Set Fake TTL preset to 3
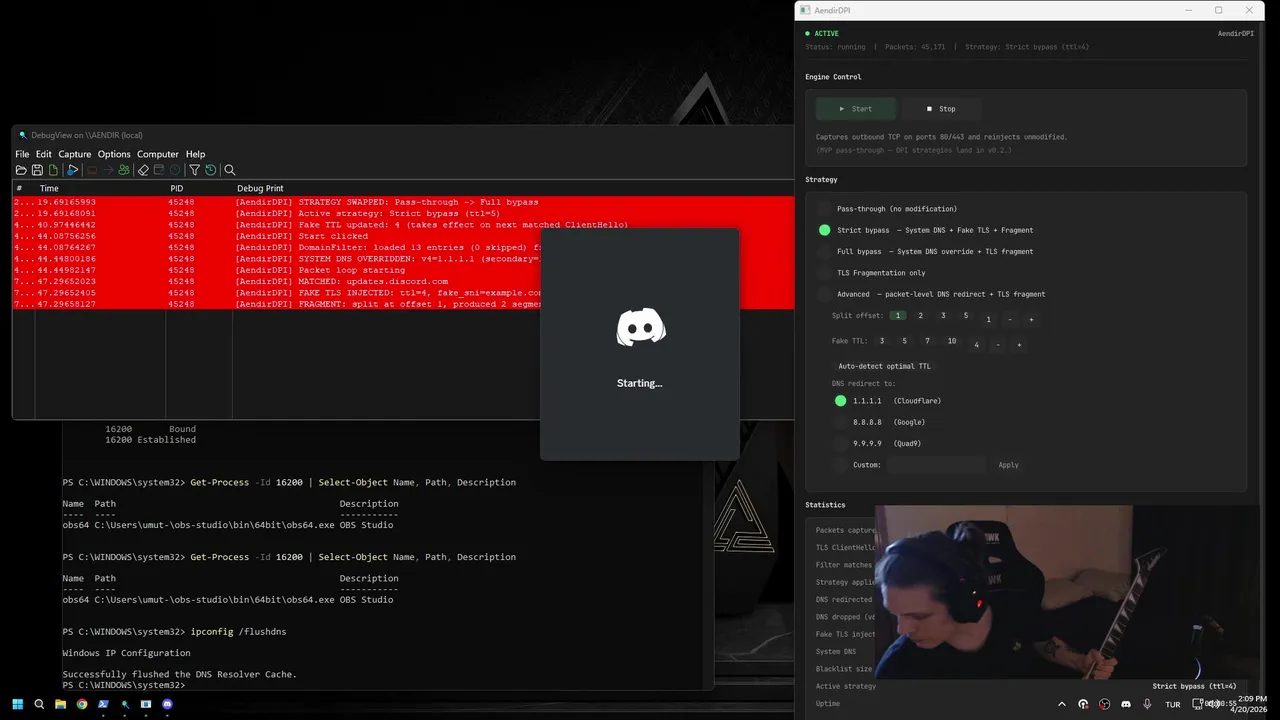The image size is (1280, 720). tap(882, 341)
